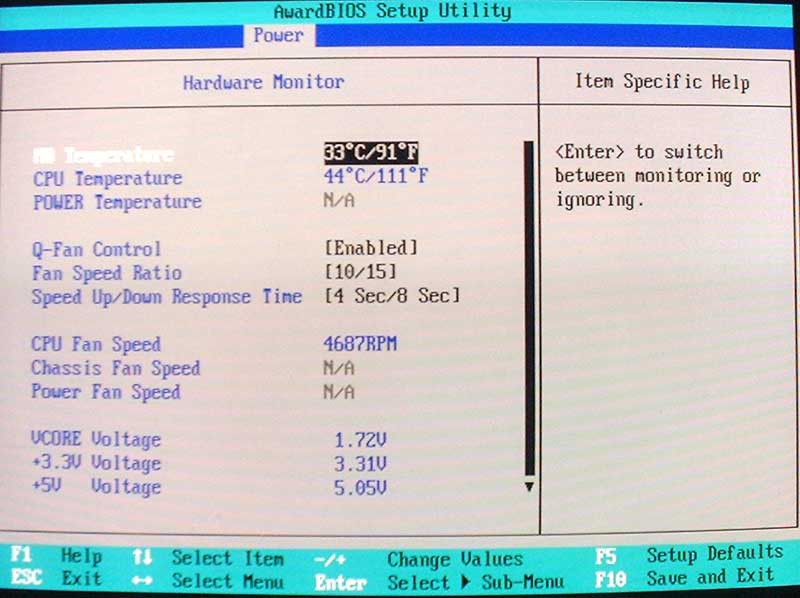Image resolution: width=800 pixels, height=598 pixels.
Task: Click the POWER Temperature N/A value
Action: point(339,201)
